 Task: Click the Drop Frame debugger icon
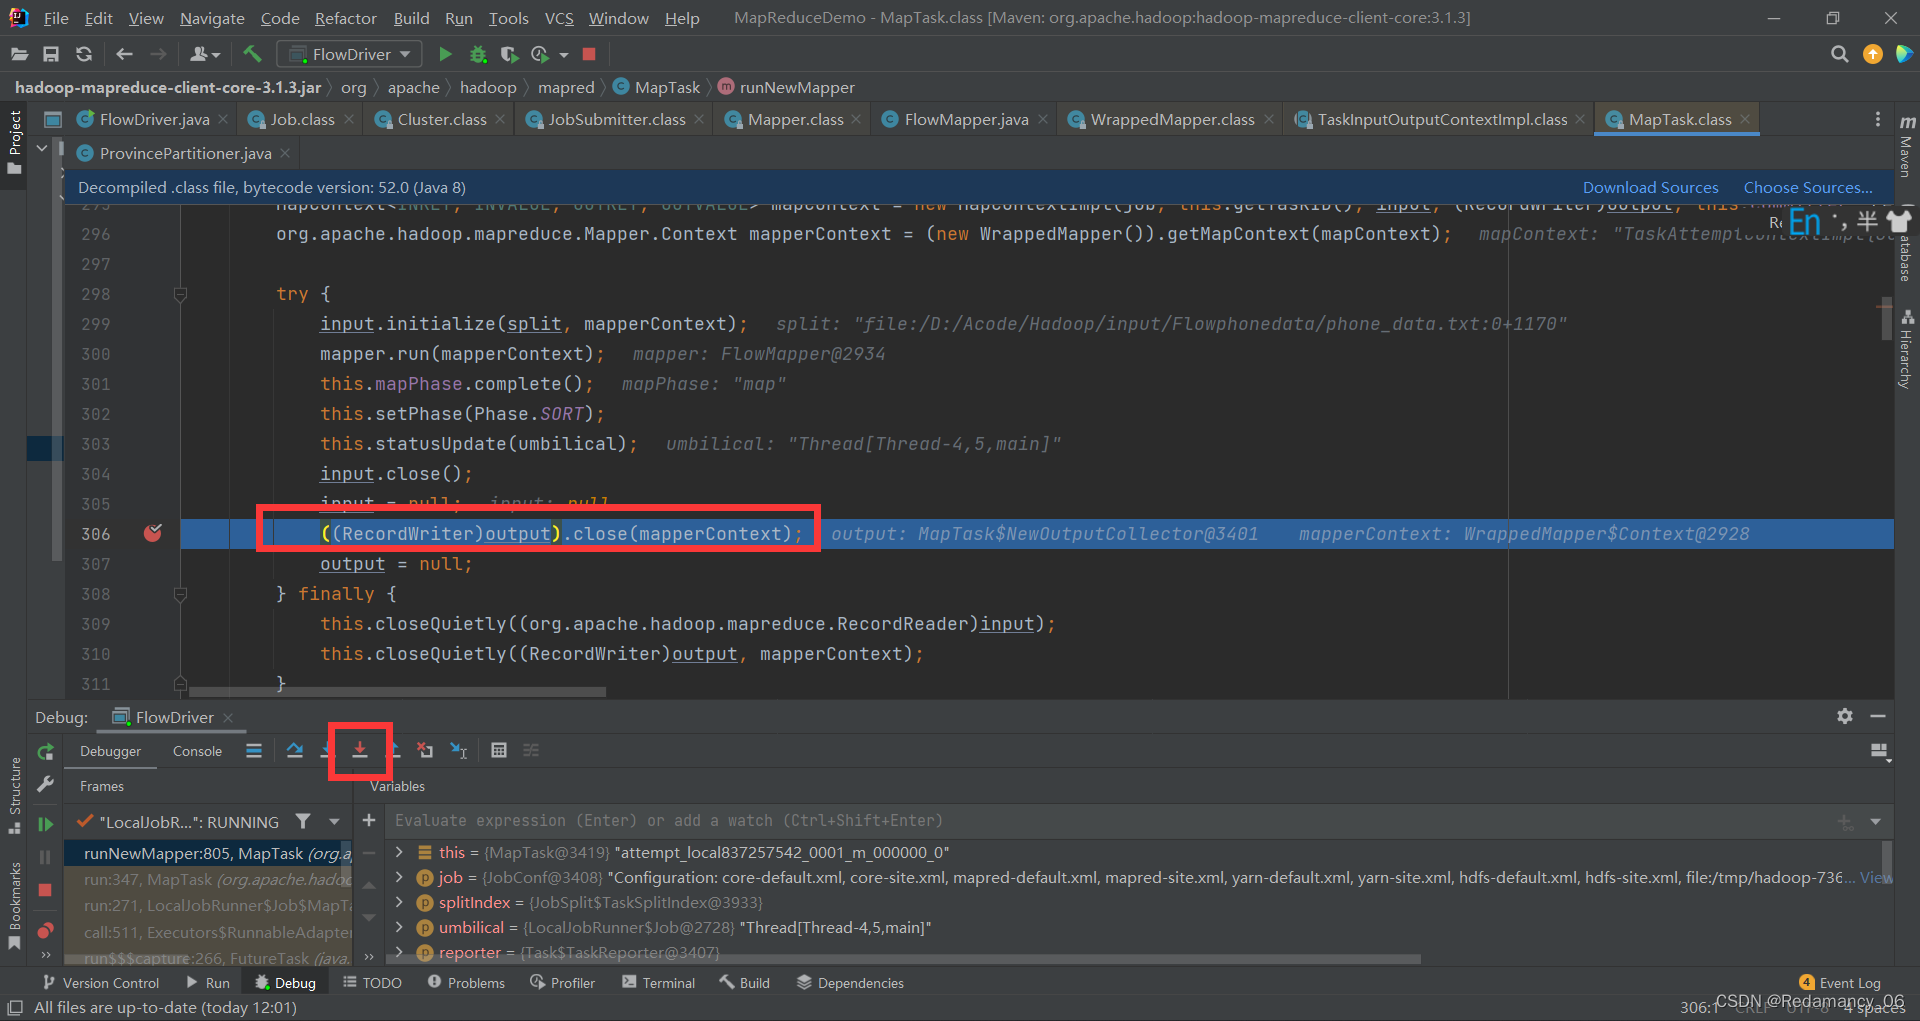[x=425, y=750]
